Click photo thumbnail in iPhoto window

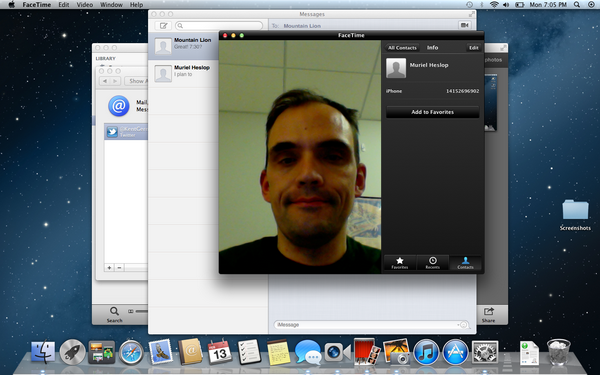click(491, 103)
